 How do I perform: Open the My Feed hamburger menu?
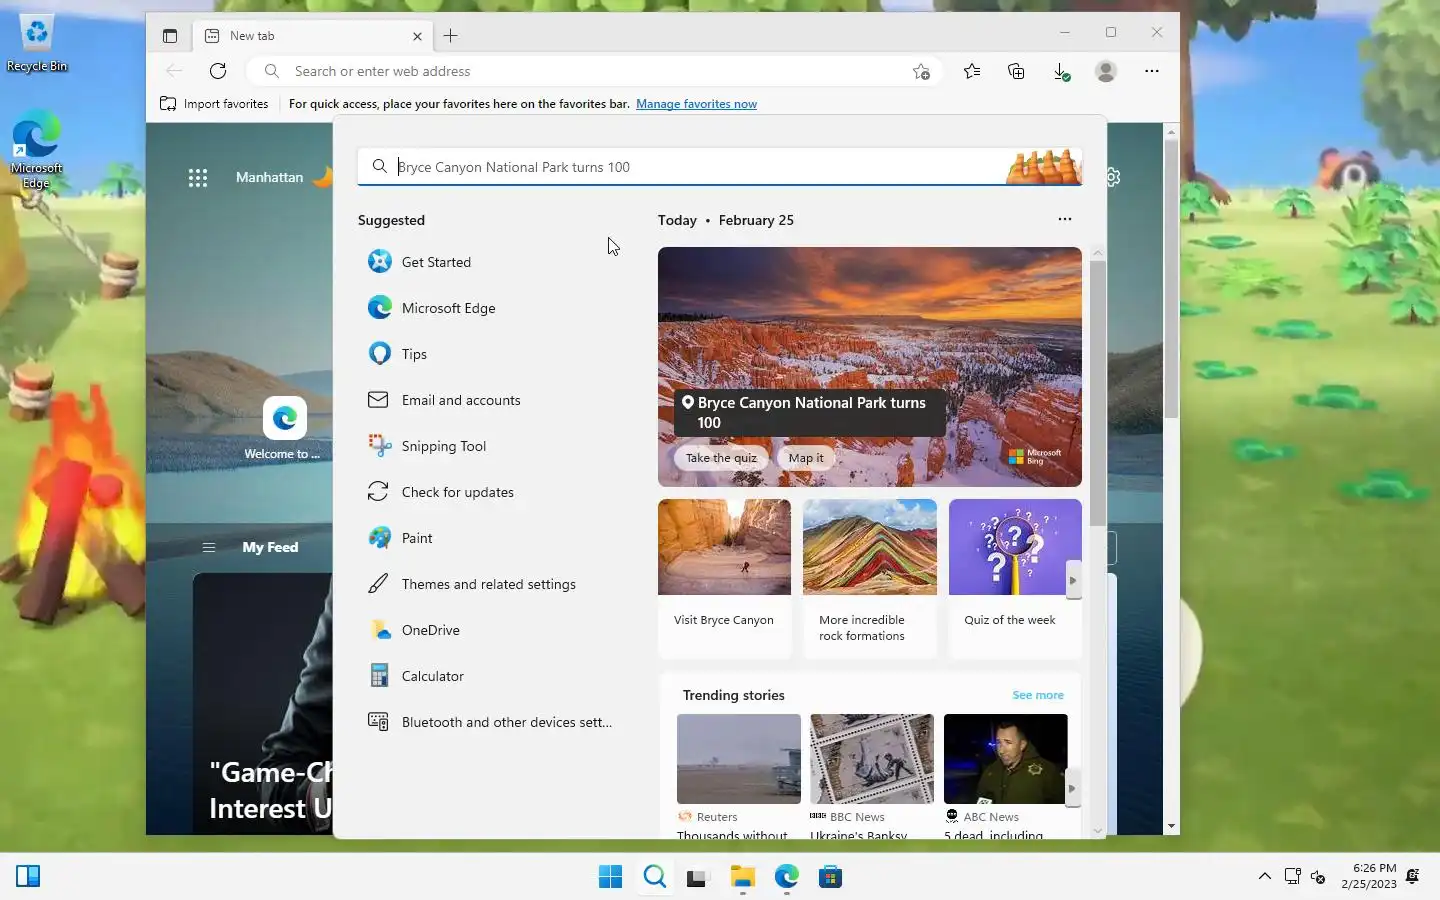[209, 547]
